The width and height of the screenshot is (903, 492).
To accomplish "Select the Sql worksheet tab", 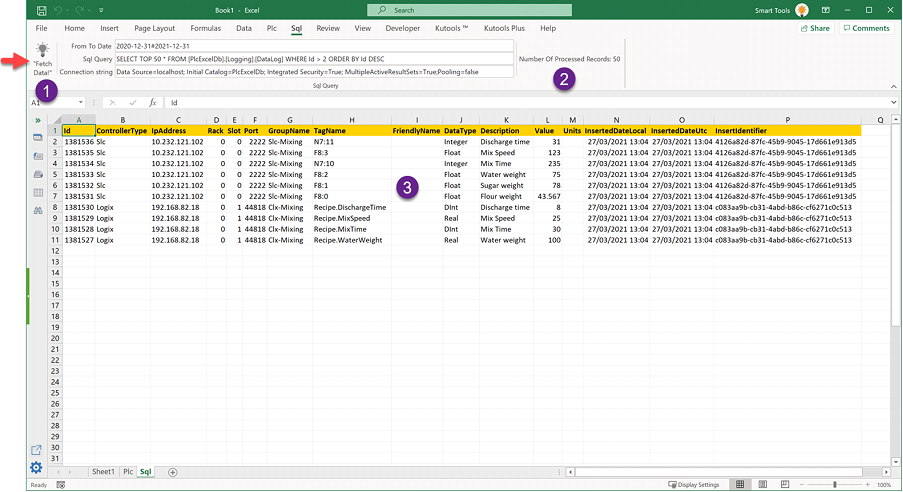I will 146,472.
